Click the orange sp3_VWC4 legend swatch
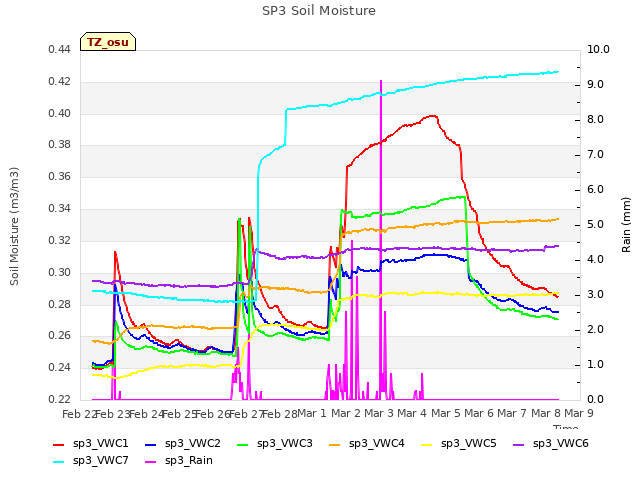Viewport: 640px width, 480px height. [x=335, y=444]
